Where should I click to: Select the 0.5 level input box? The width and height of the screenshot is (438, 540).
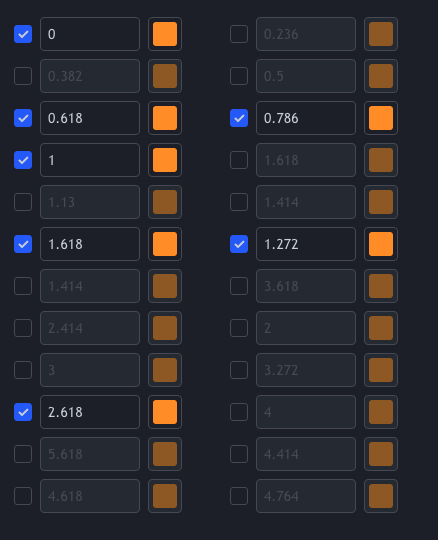point(306,76)
